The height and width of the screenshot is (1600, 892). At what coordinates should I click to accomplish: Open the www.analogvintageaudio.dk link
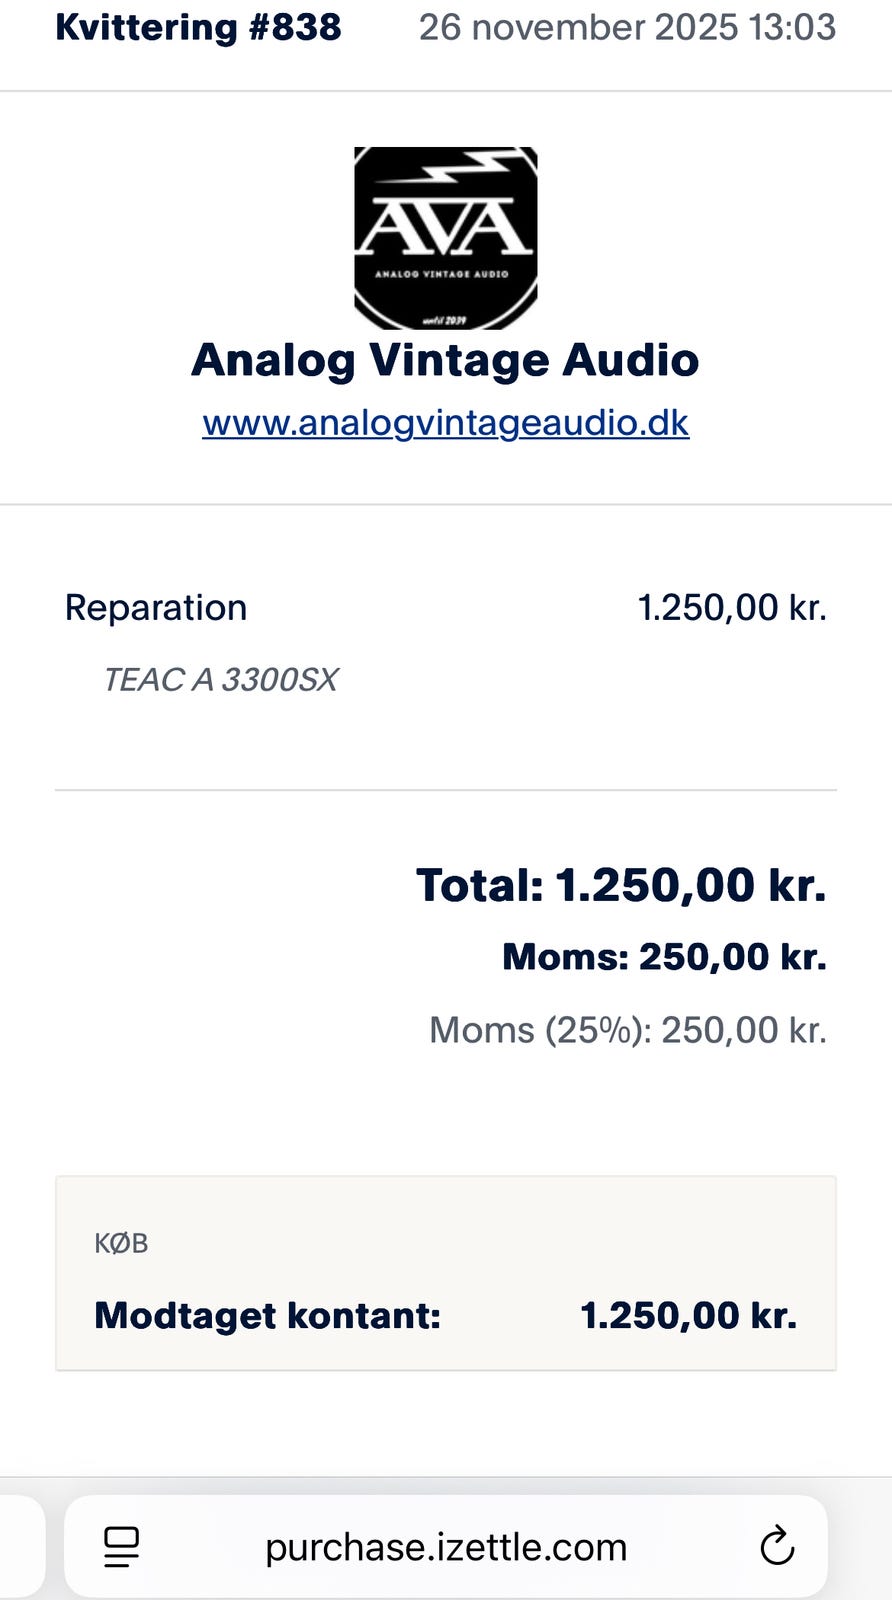445,422
